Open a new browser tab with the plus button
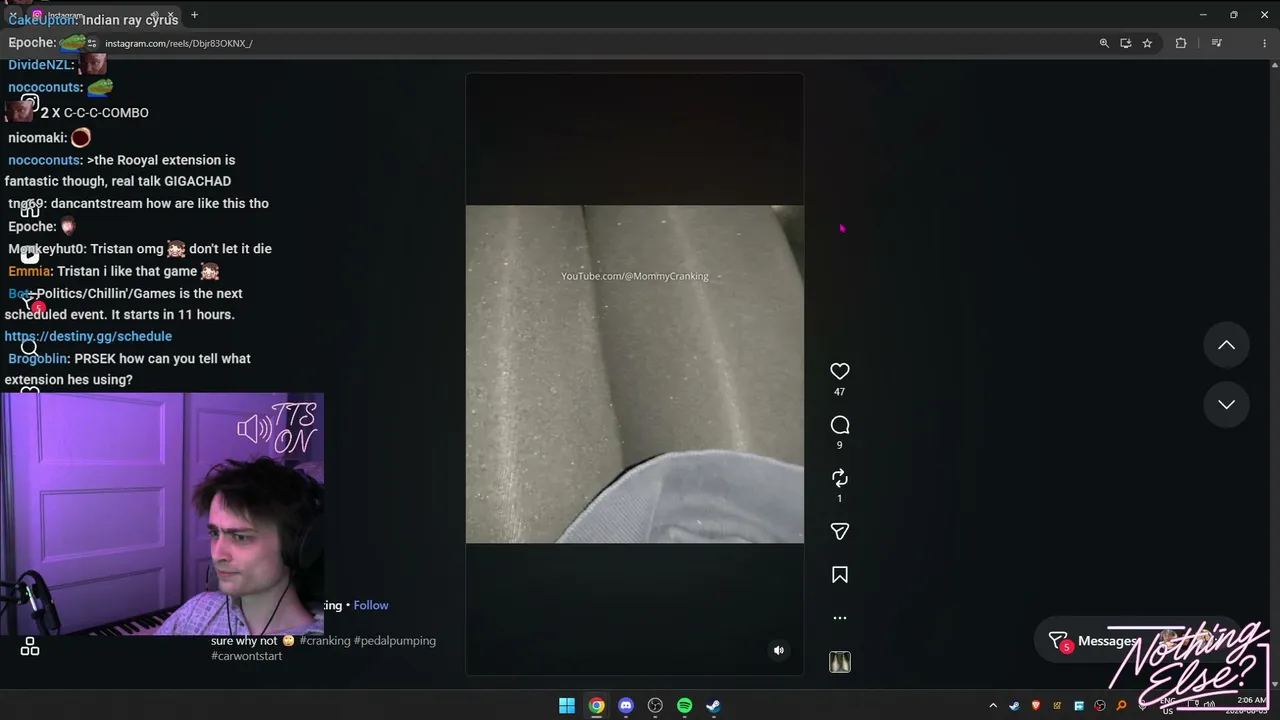The width and height of the screenshot is (1280, 720). tap(194, 15)
